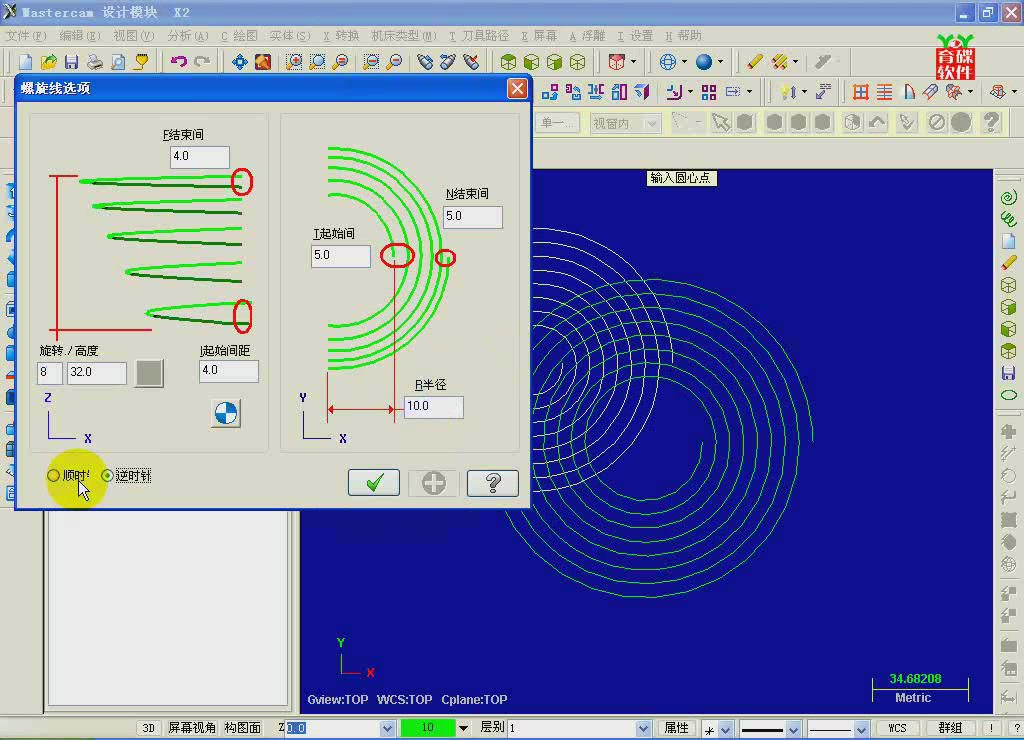
Task: Select the 顺时针 clockwise radio button
Action: [x=54, y=475]
